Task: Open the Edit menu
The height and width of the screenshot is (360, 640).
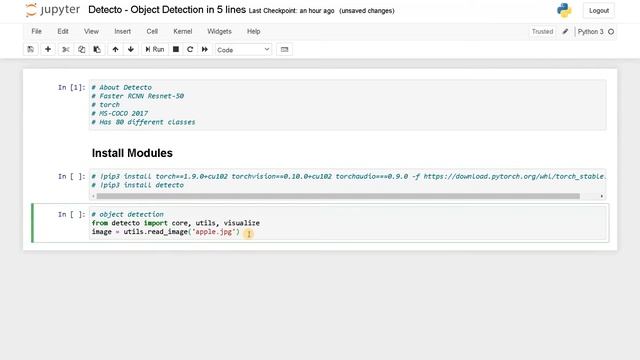Action: pos(62,31)
